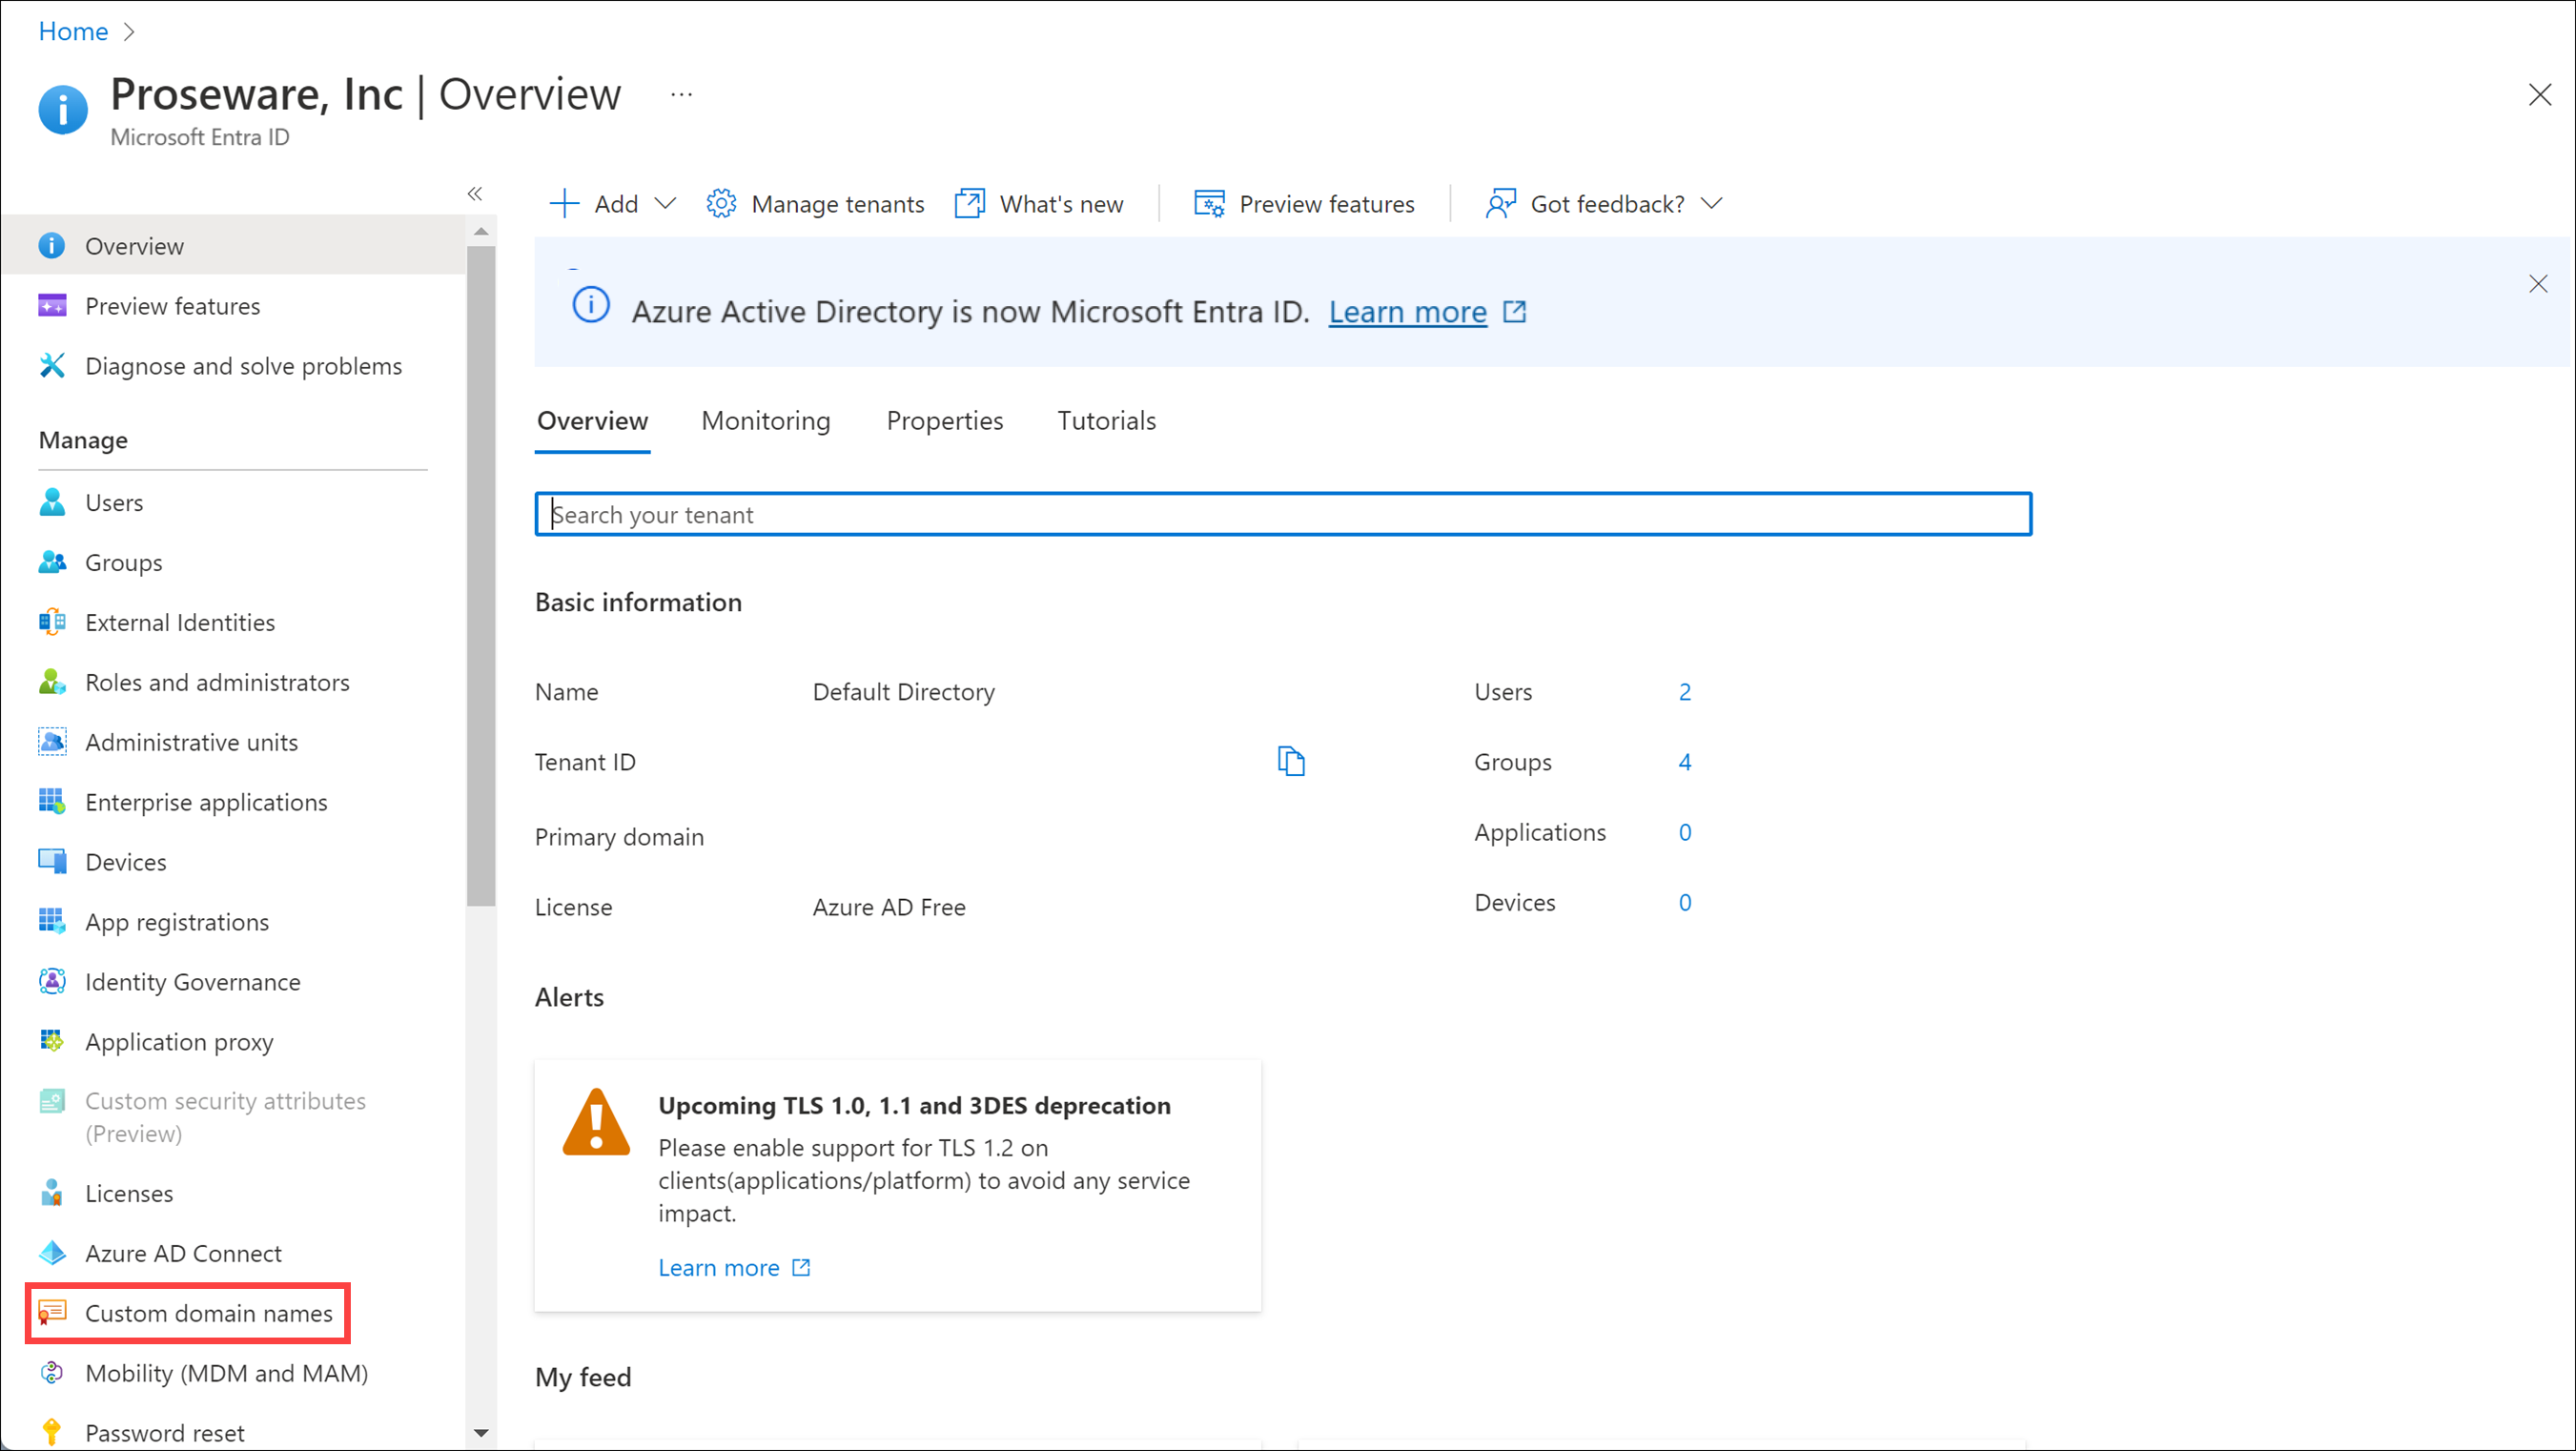Click the Licenses icon
2576x1451 pixels.
[52, 1193]
